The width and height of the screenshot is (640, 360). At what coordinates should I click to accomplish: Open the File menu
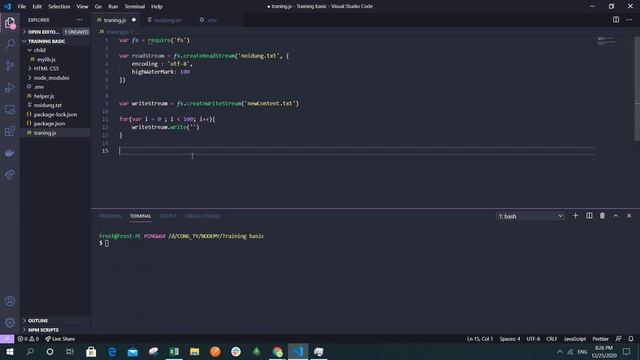(x=22, y=7)
